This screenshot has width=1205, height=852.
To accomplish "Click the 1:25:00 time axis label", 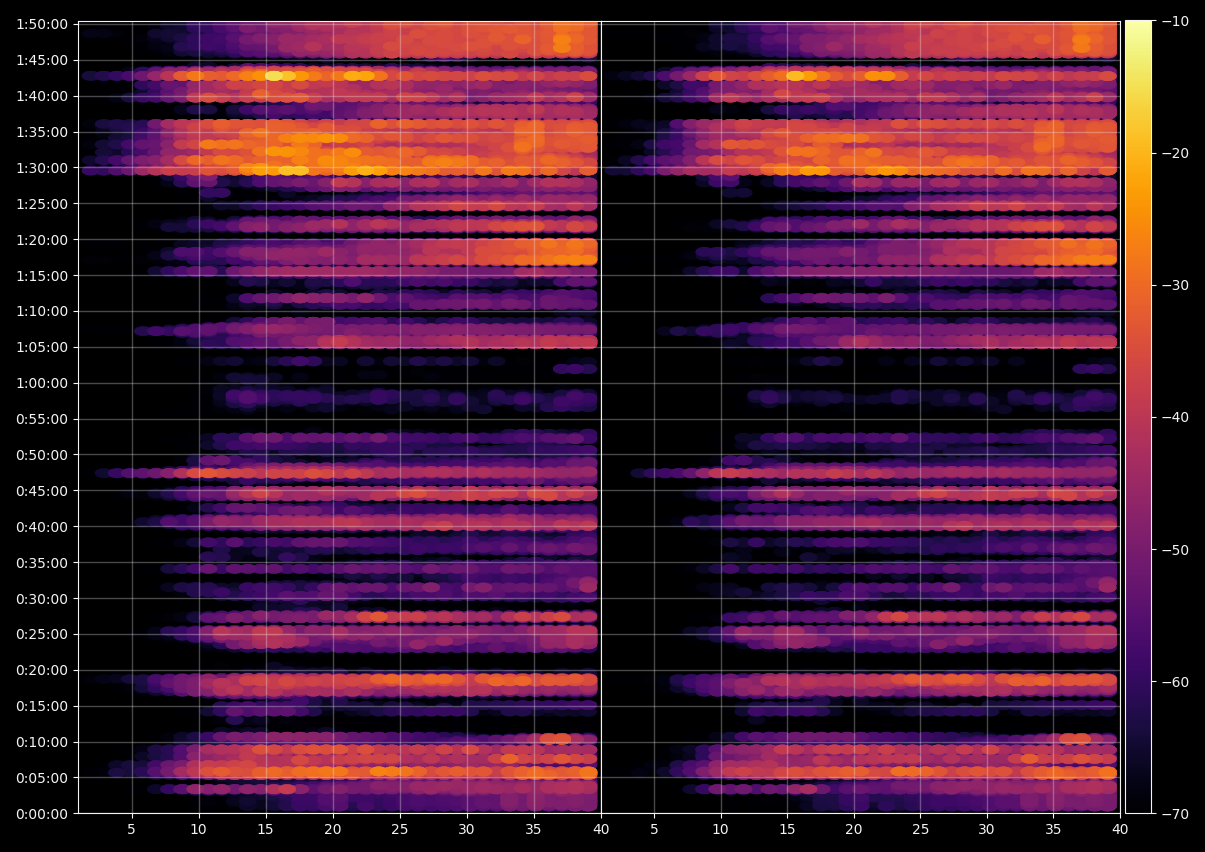I will (x=42, y=204).
